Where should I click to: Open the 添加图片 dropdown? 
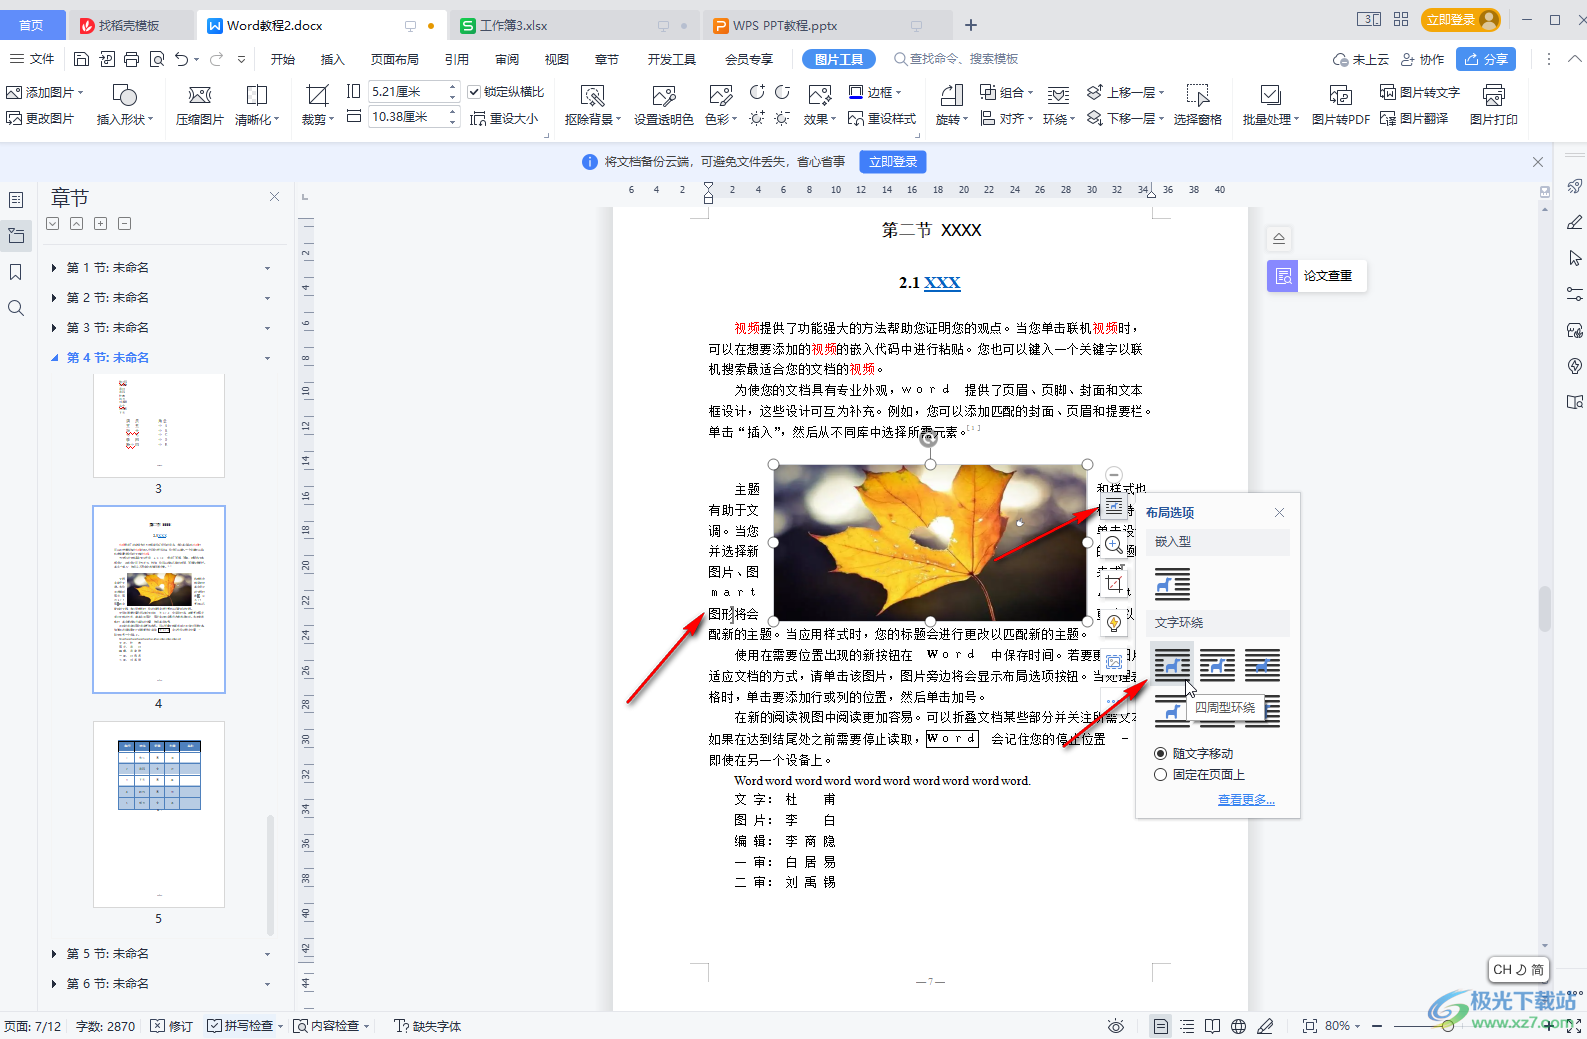click(x=80, y=92)
